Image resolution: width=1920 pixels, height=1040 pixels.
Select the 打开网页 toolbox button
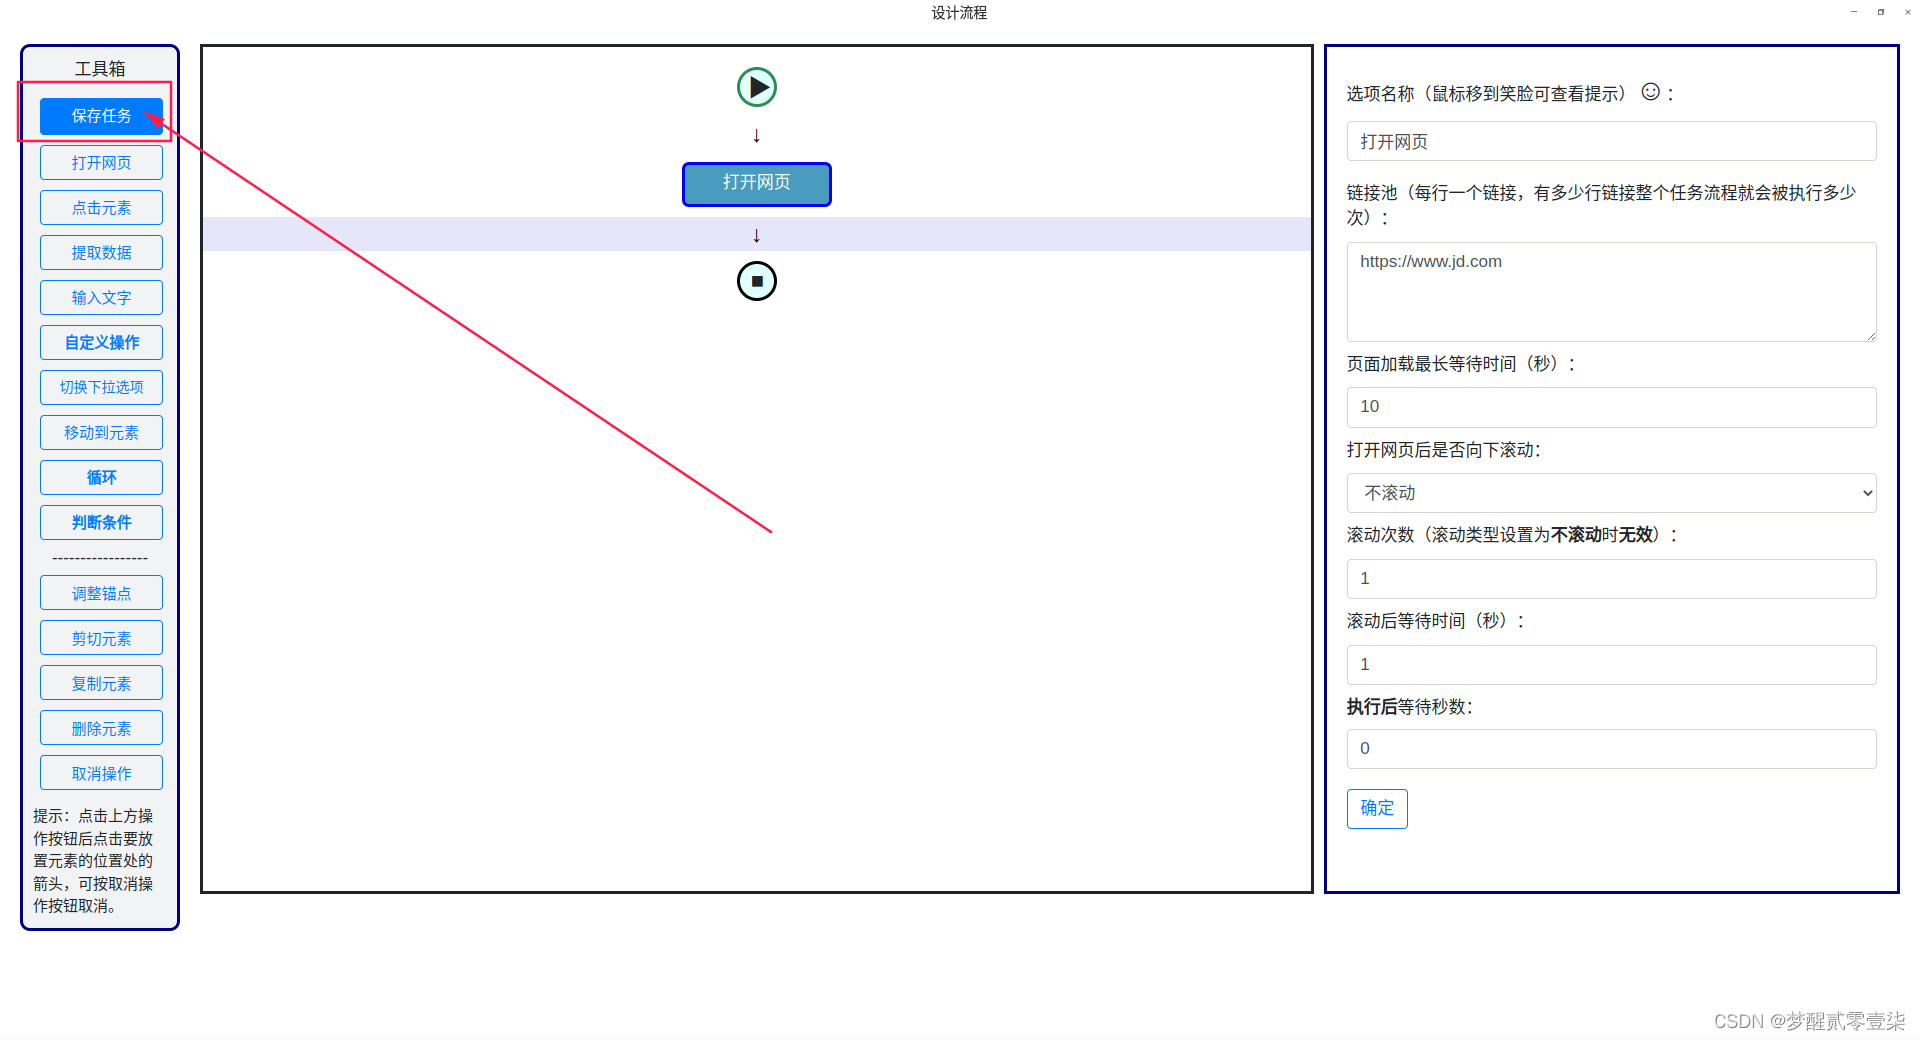tap(101, 162)
